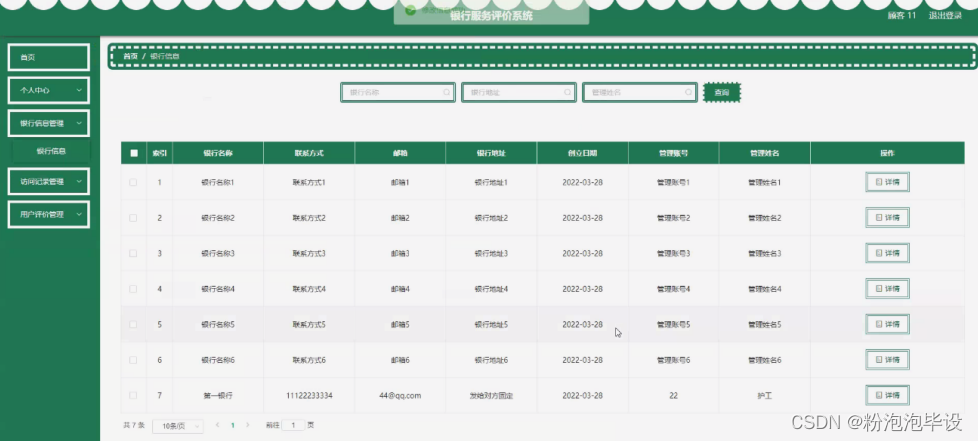Click the 邮箱 column header
Viewport: 978px width, 441px height.
click(x=400, y=153)
